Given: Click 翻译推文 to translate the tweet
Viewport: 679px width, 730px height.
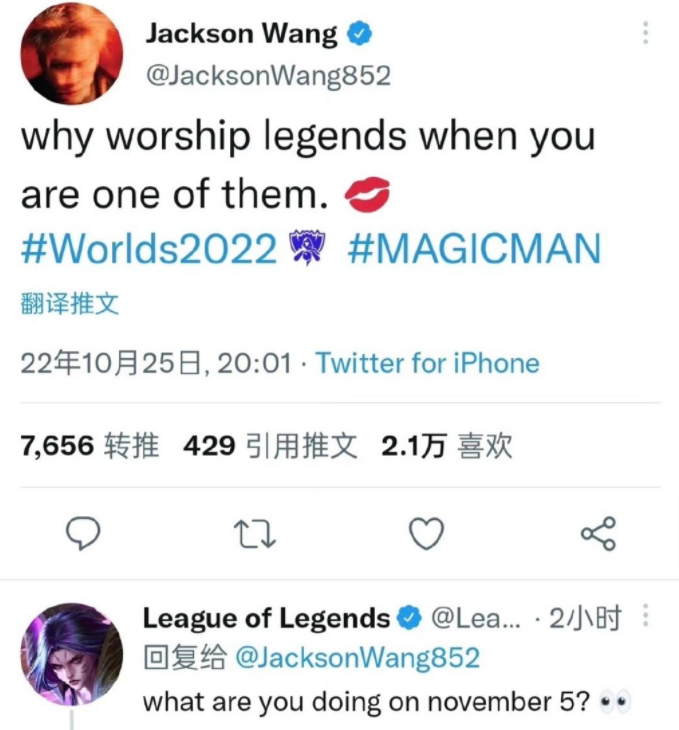Looking at the screenshot, I should pyautogui.click(x=70, y=304).
